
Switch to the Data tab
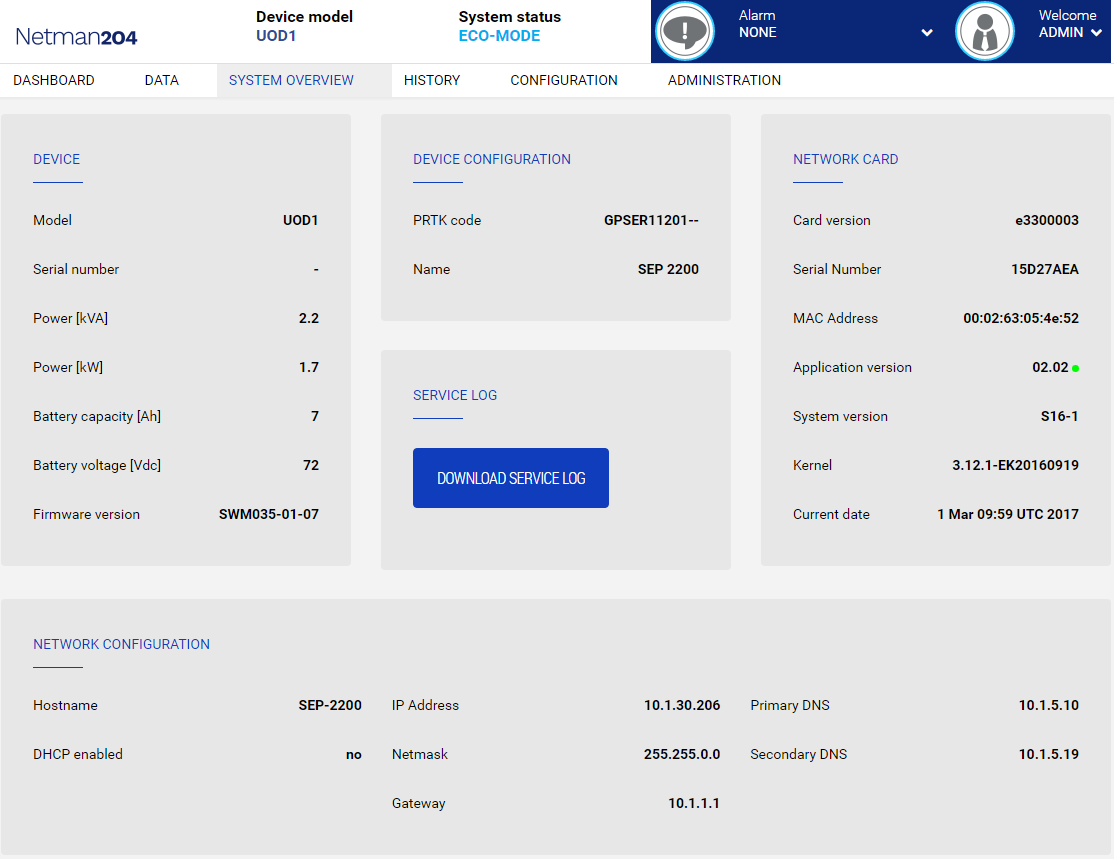click(x=161, y=80)
